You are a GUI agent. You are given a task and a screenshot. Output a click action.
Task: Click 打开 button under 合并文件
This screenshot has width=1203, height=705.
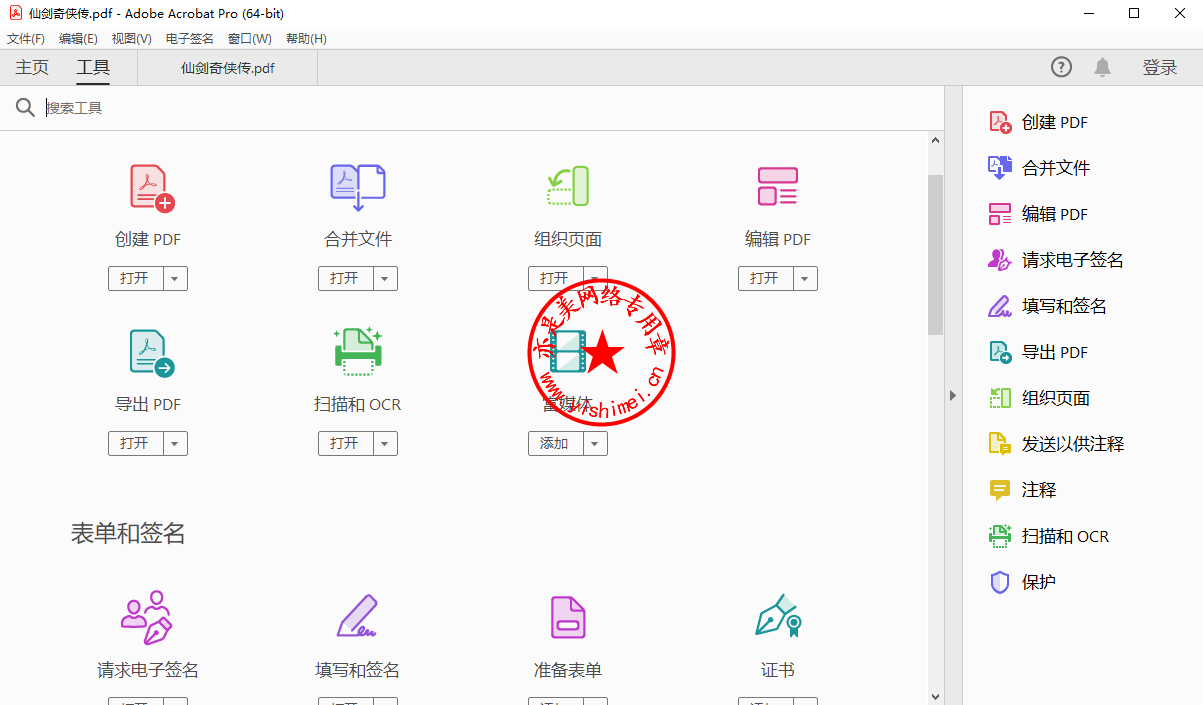[x=345, y=278]
